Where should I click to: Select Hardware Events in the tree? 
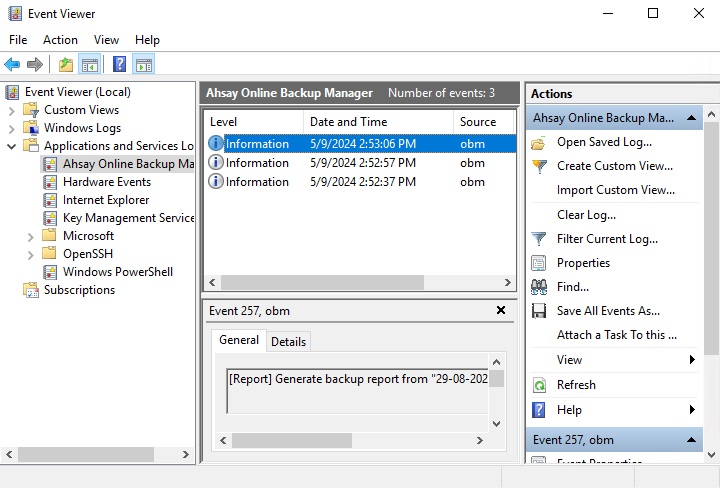(107, 182)
